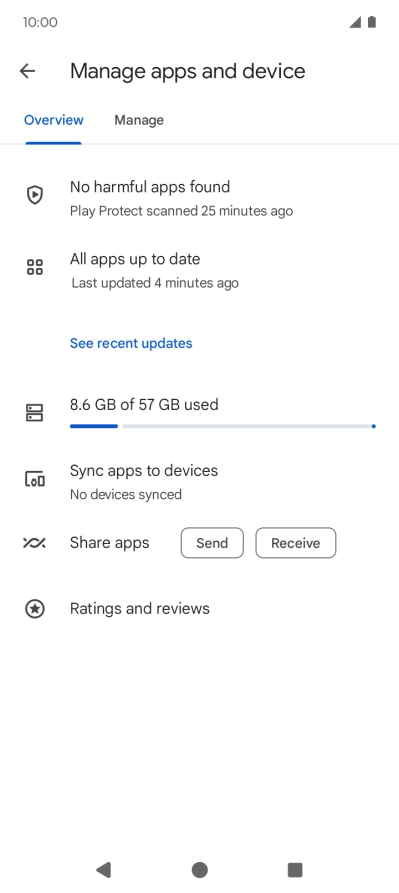Tap the Send button for sharing apps
The image size is (399, 893).
(x=212, y=543)
